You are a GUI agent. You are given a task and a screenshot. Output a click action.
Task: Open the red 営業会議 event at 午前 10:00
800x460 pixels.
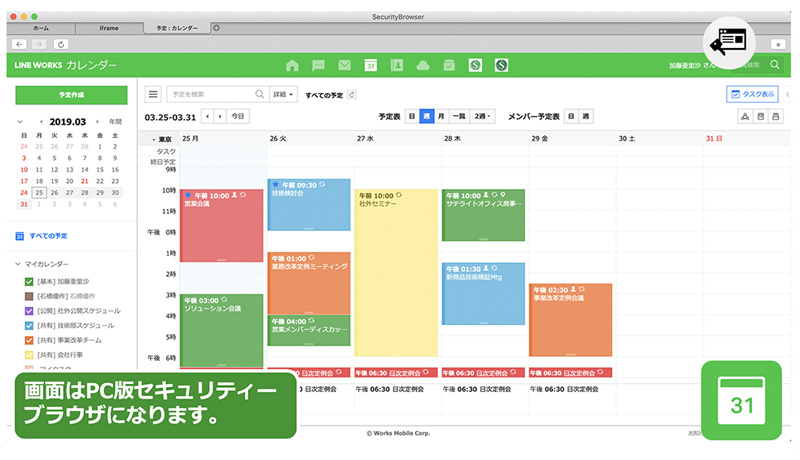[221, 225]
